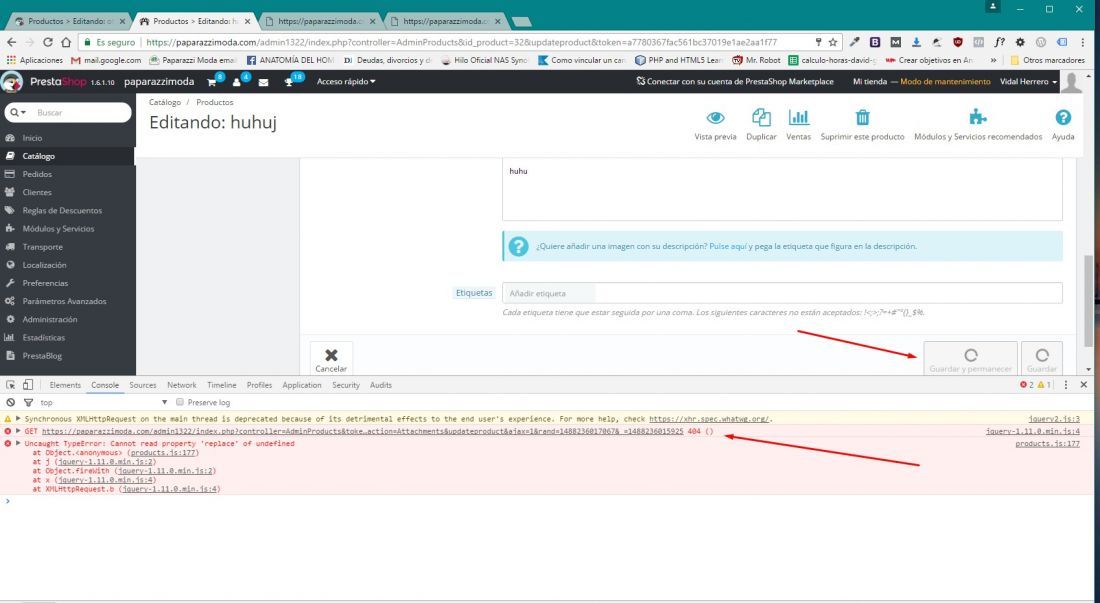Click the console filter funnel icon
1100x603 pixels.
(x=29, y=402)
